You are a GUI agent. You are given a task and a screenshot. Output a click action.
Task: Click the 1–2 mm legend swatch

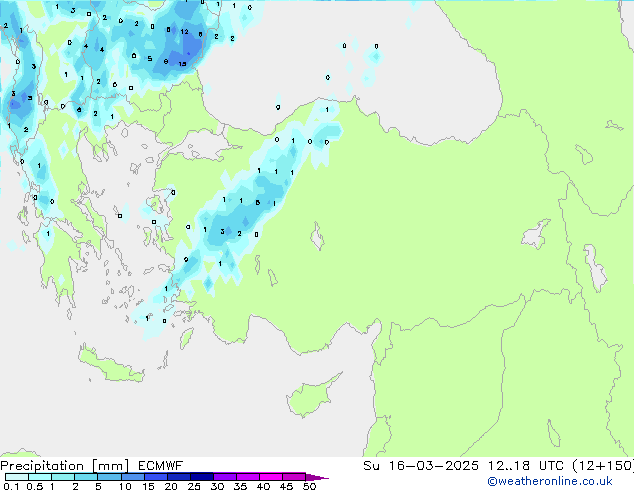tap(63, 477)
